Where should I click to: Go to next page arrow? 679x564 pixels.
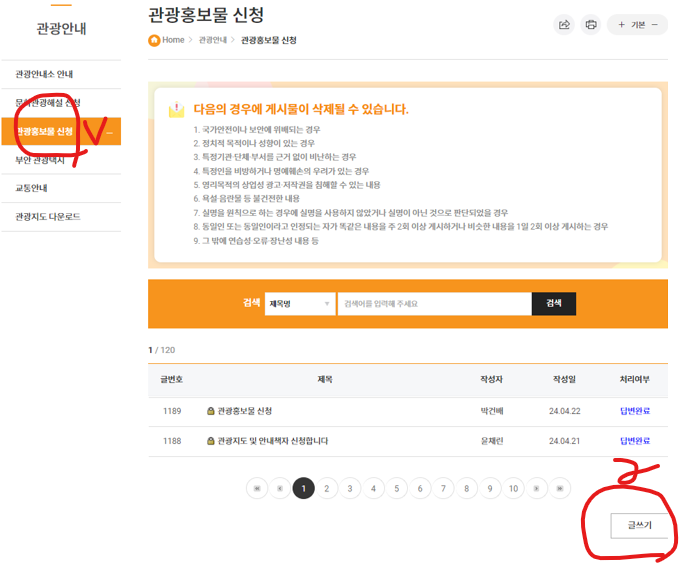[x=537, y=489]
